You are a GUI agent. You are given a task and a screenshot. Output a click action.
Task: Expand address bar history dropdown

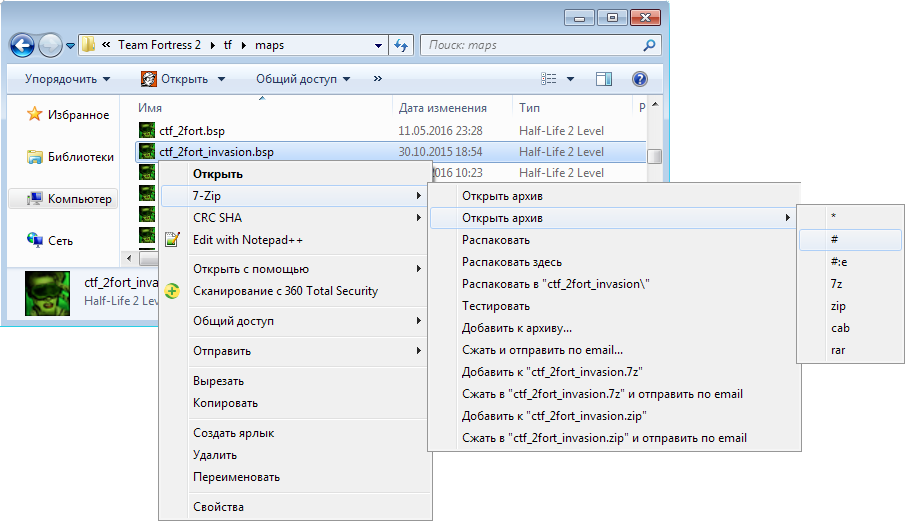[x=378, y=46]
